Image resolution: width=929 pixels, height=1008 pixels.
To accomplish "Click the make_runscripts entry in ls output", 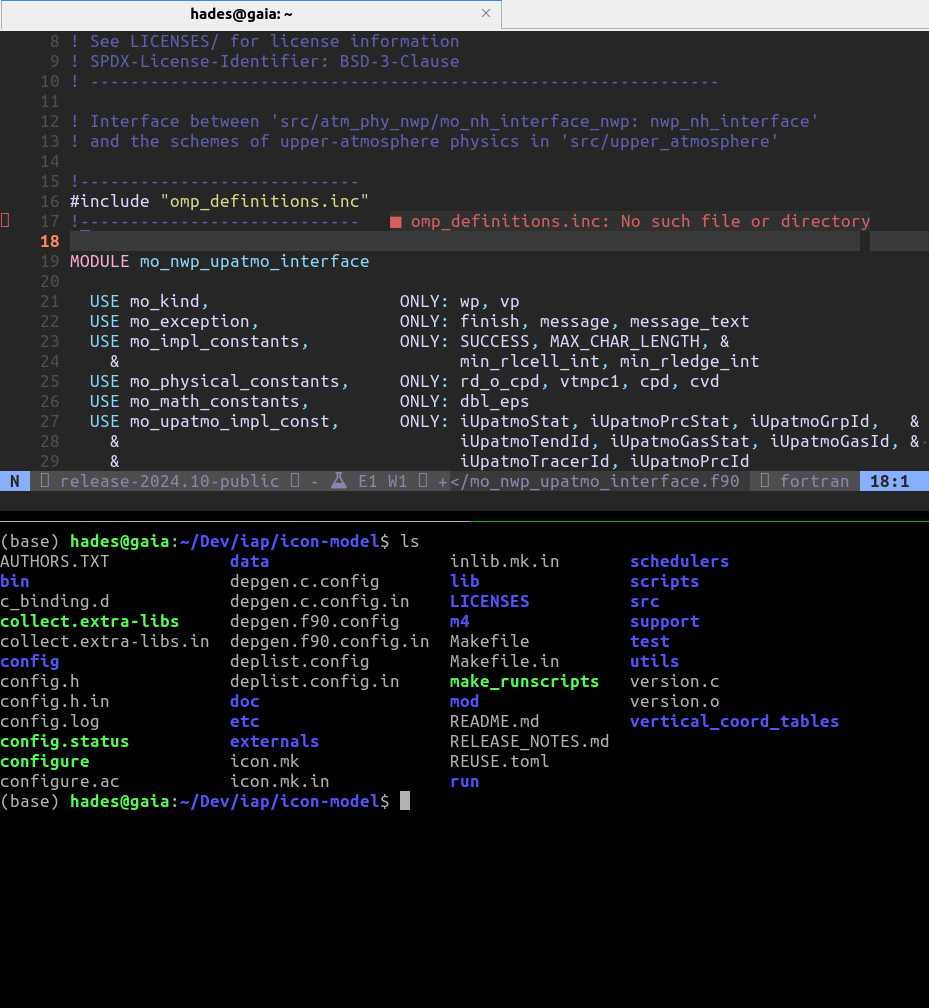I will 524,681.
